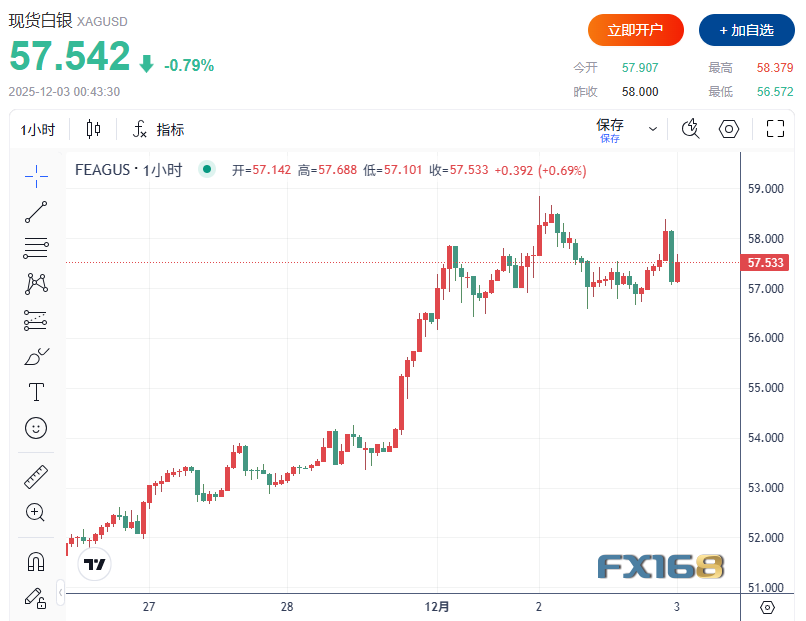Screen dimensions: 806x621
Task: Select the trend line drawing tool
Action: tap(36, 211)
